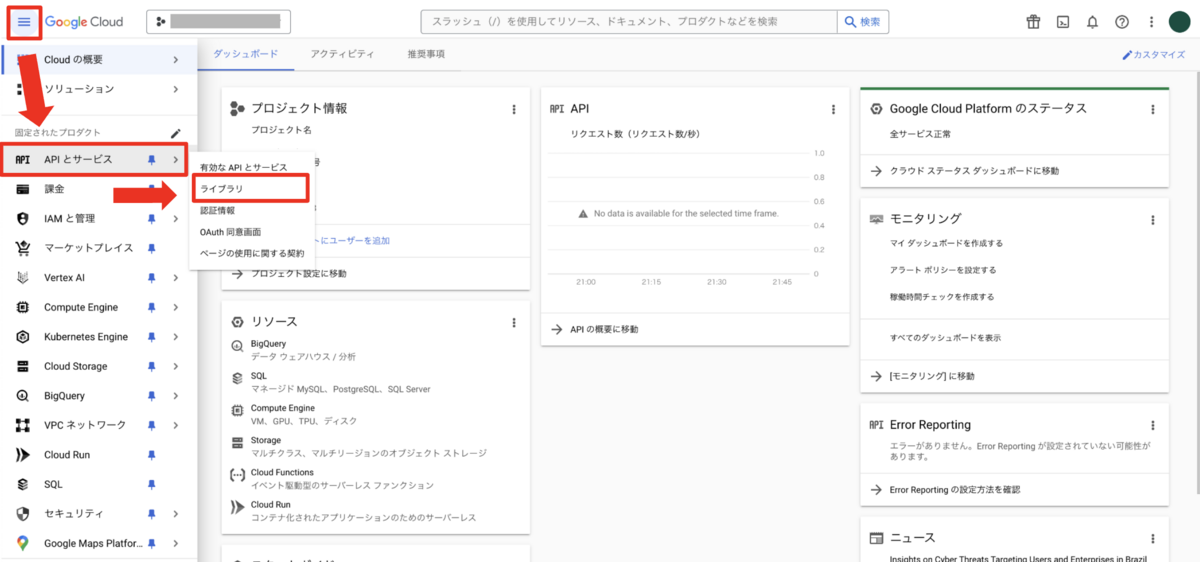Select API とサービス in sidebar
The height and width of the screenshot is (562, 1200).
coord(94,159)
